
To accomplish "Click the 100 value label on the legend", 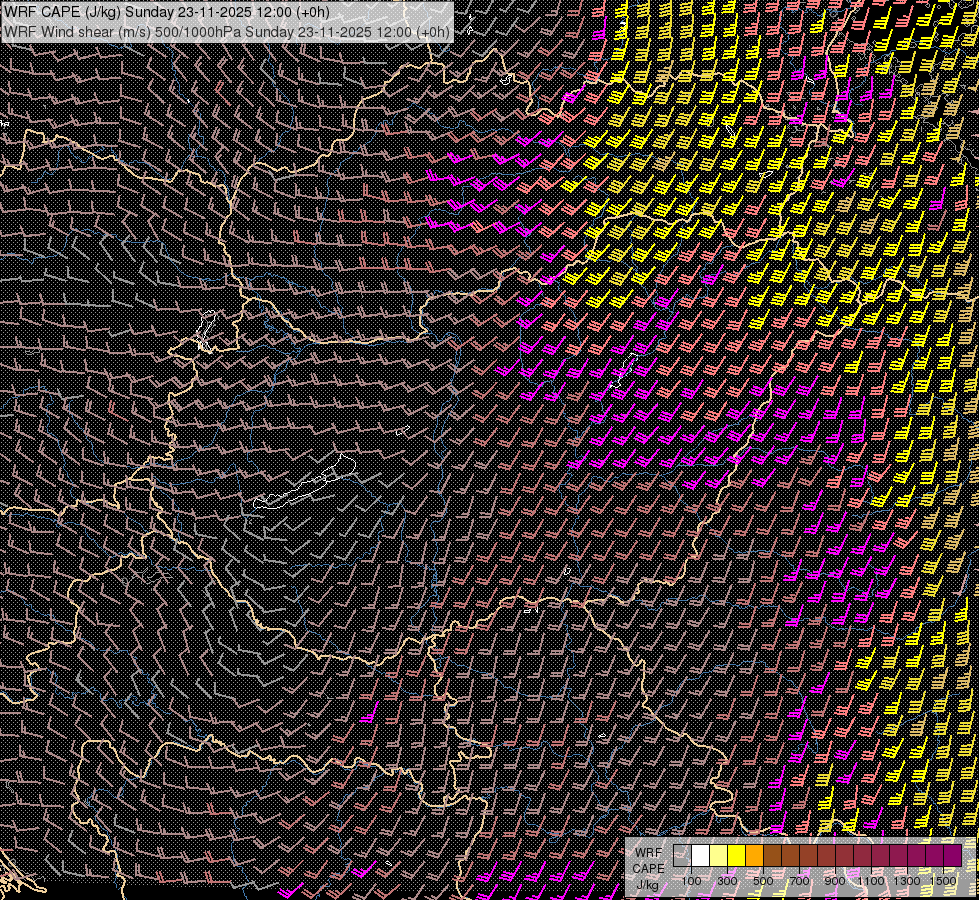I will tap(691, 881).
